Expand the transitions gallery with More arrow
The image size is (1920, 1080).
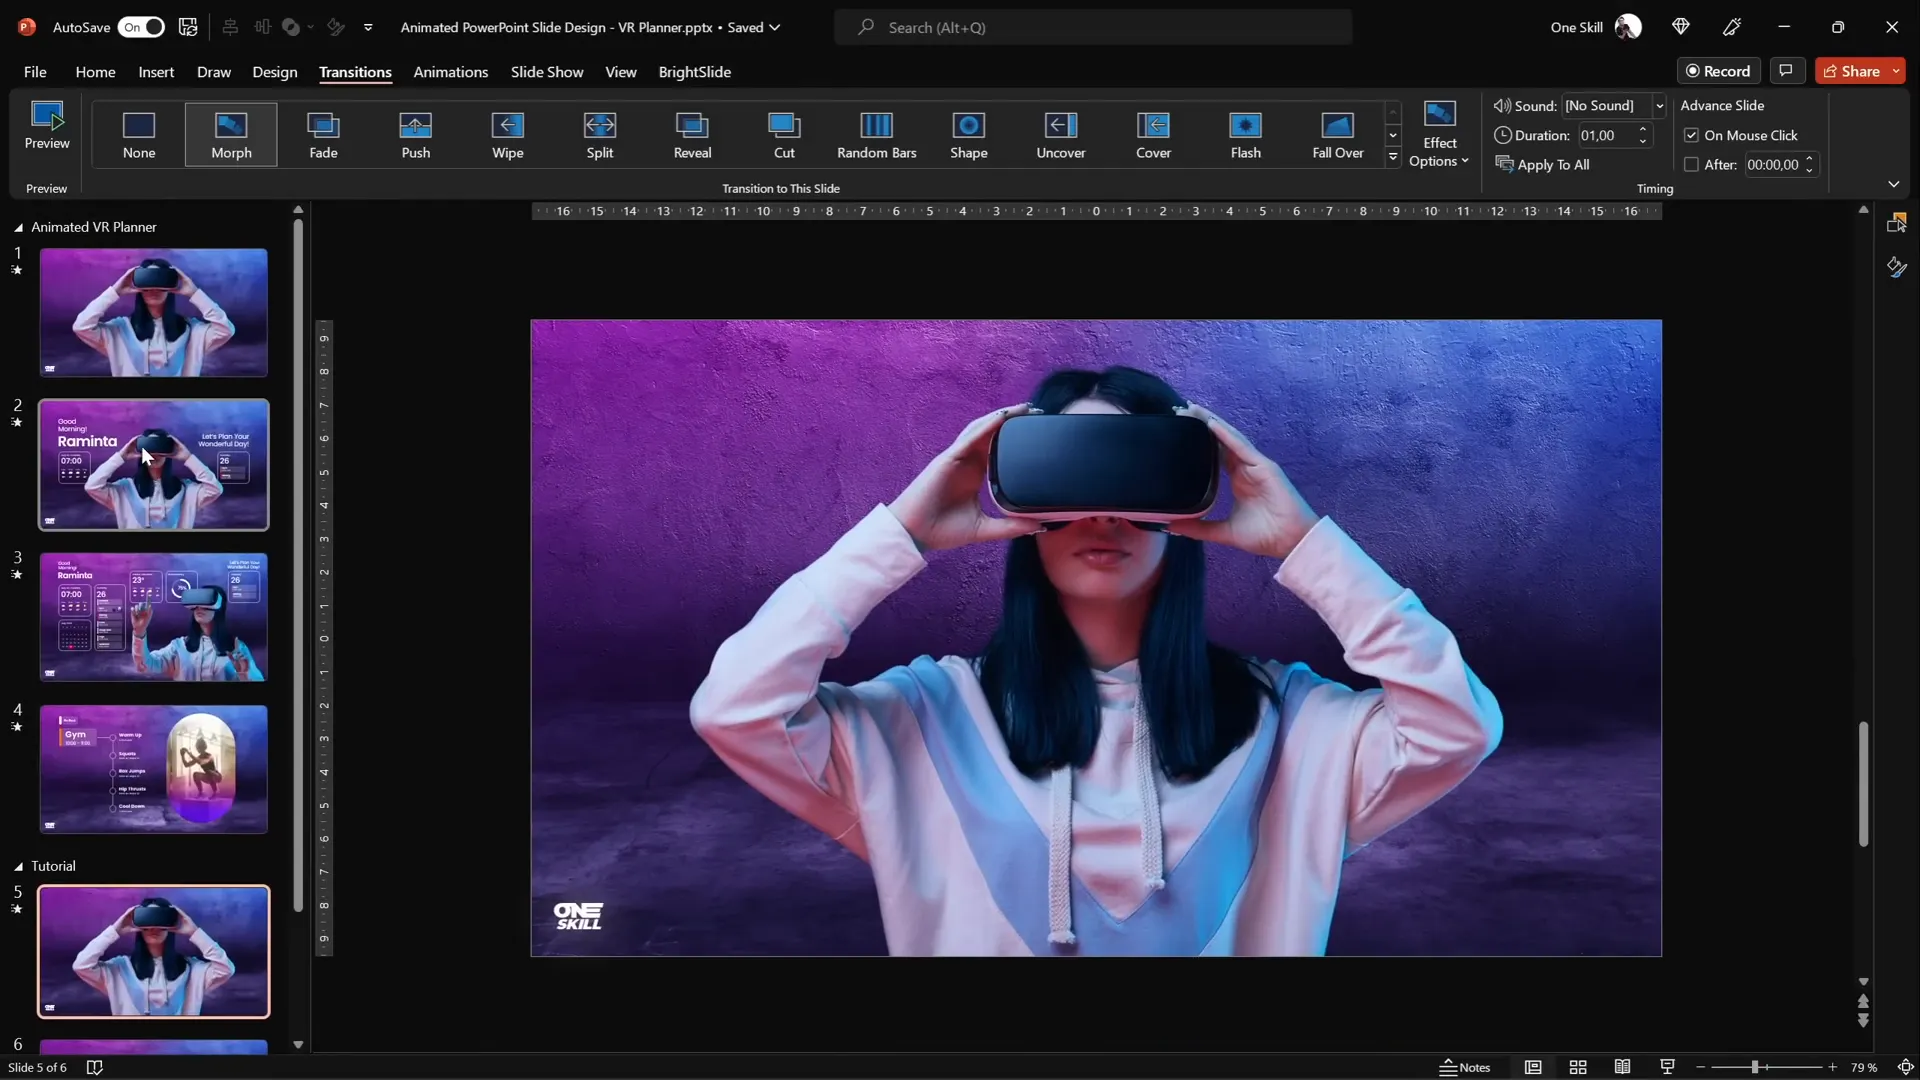[1393, 157]
